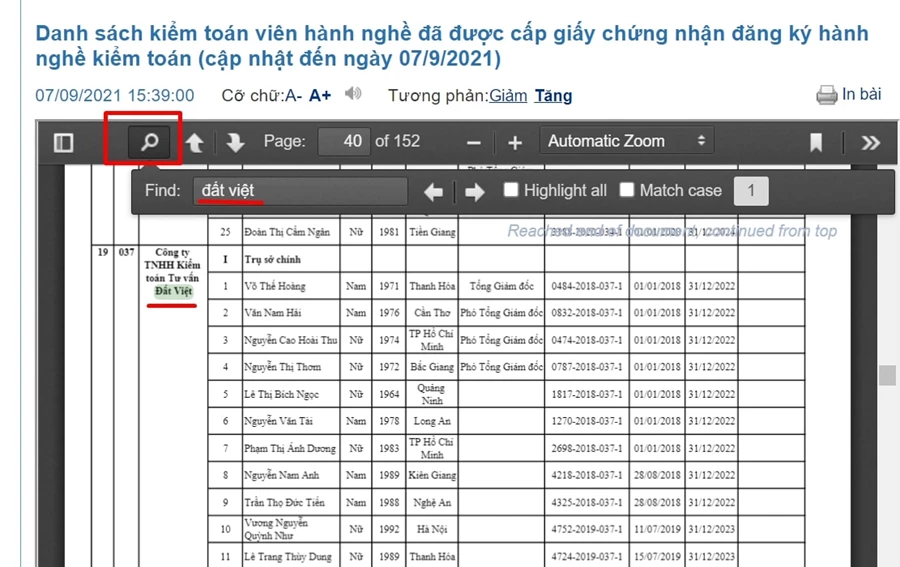Click the Find field containing đất việt
Viewport: 900px width, 567px height.
[x=301, y=191]
